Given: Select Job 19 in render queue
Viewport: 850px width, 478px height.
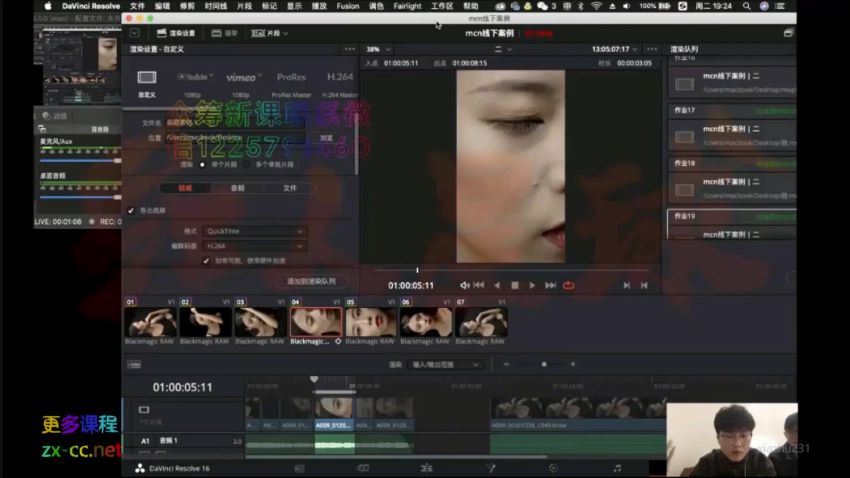Looking at the screenshot, I should (x=731, y=225).
